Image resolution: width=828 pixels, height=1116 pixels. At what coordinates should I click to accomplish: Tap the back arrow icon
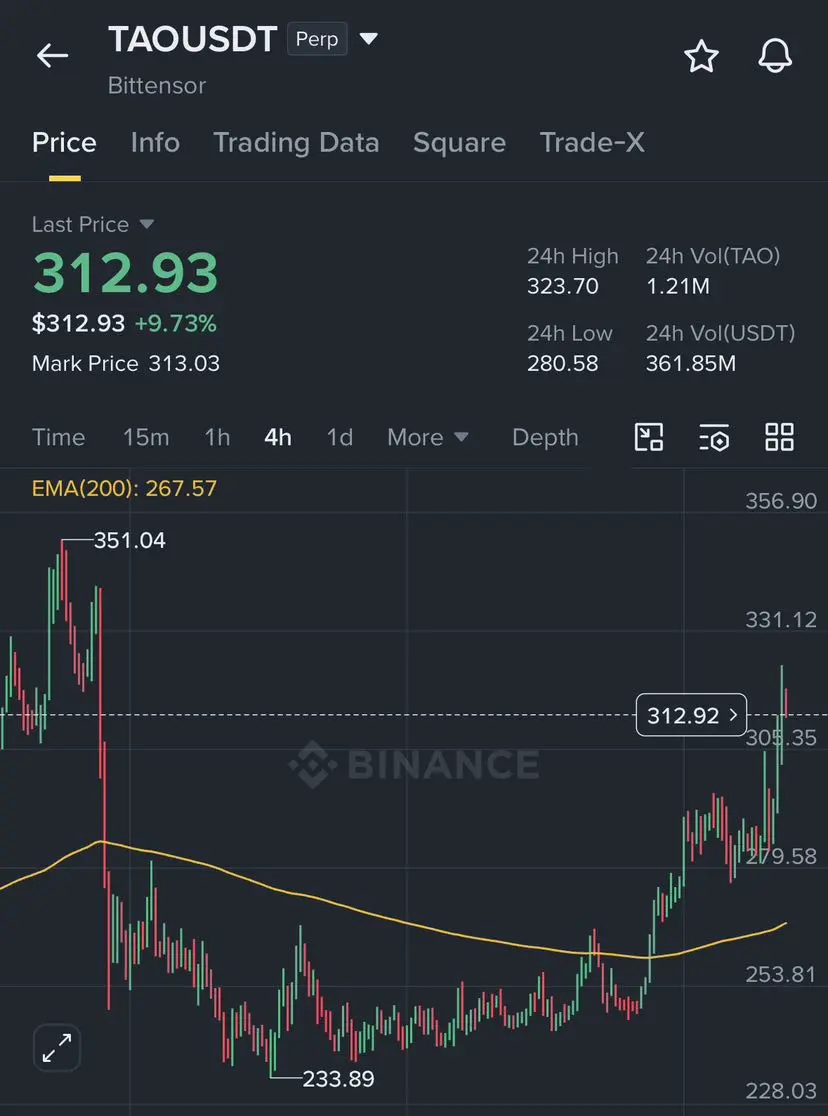(x=52, y=55)
